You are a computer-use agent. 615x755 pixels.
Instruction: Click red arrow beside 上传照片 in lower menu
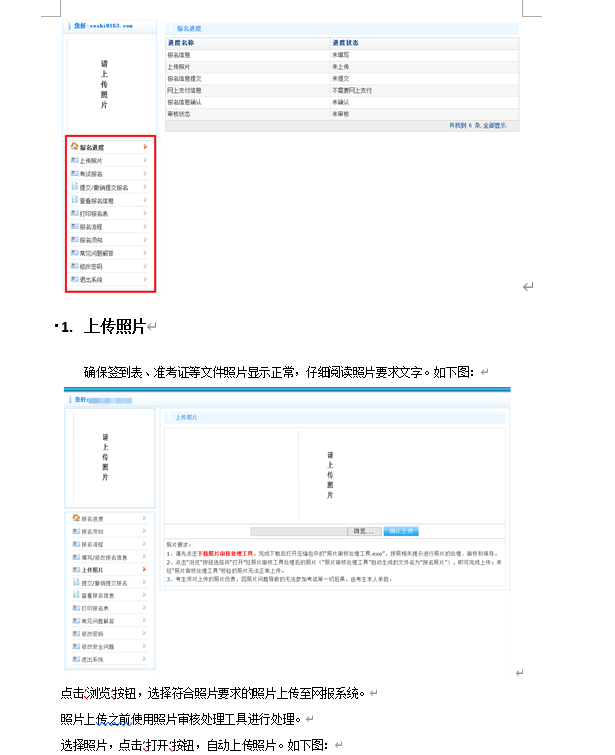[145, 570]
